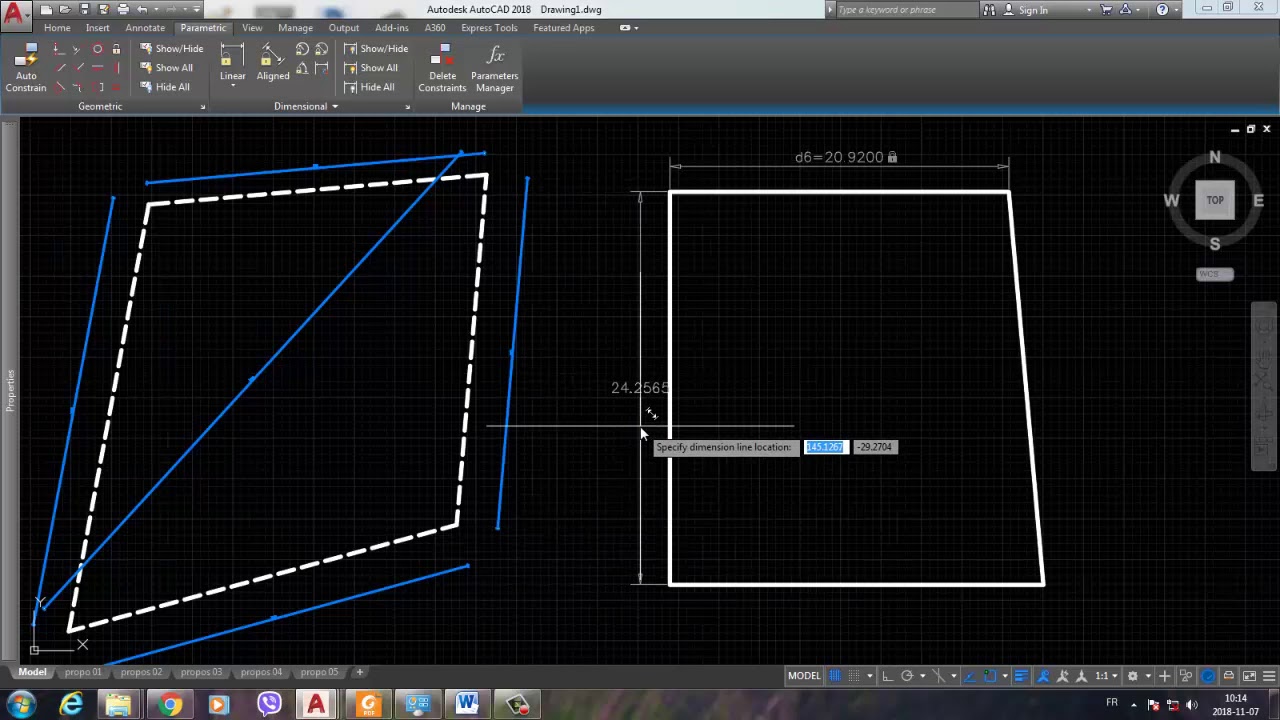
Task: Apply the Radius dimensional constraint
Action: [302, 49]
